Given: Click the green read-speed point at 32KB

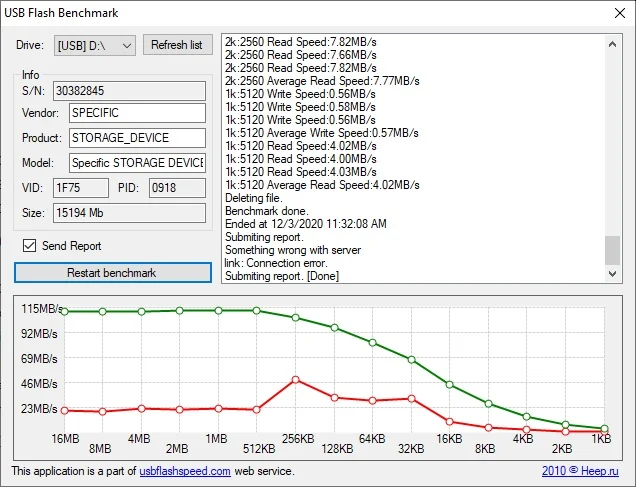Looking at the screenshot, I should click(411, 360).
